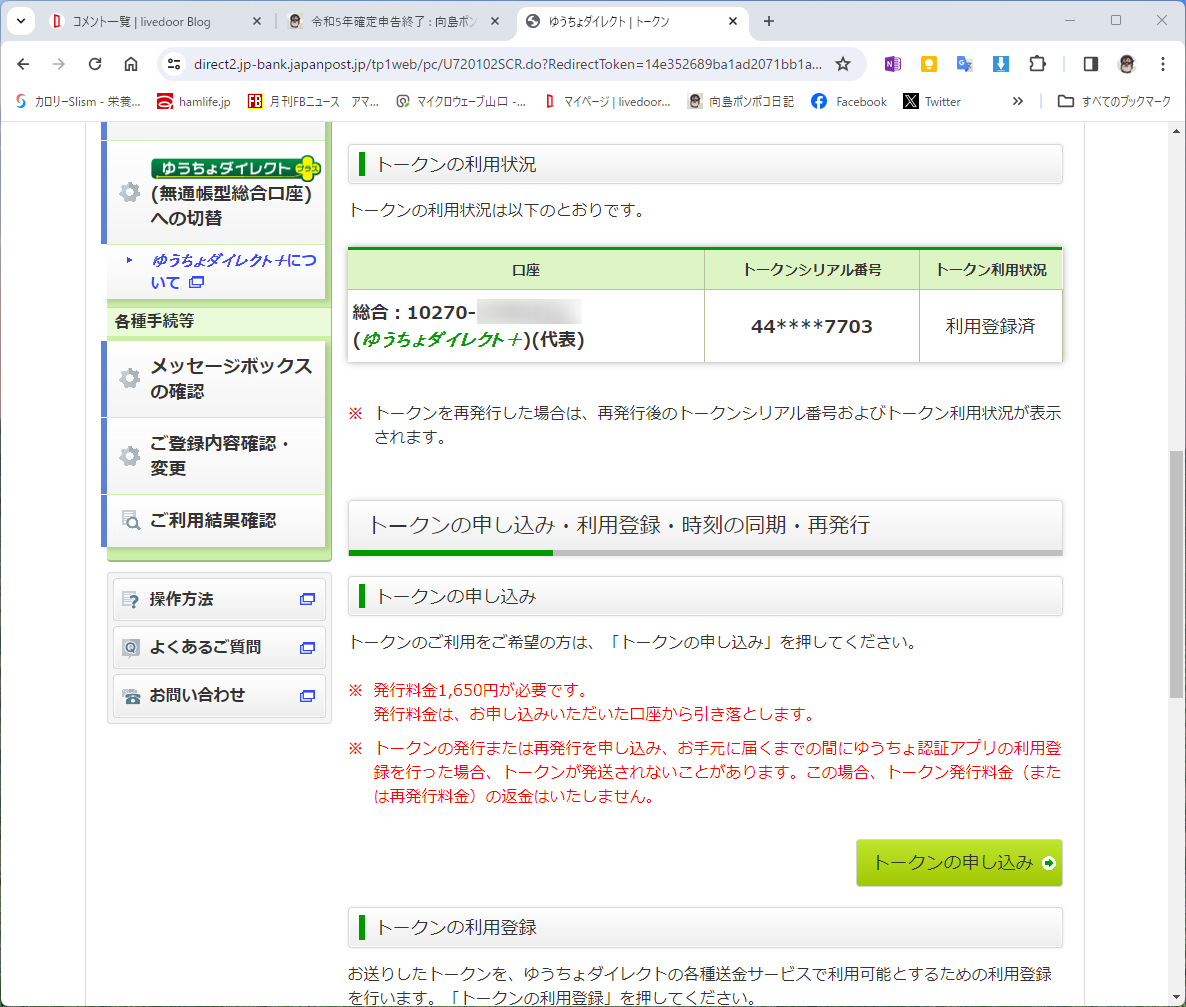Select the 利用登録済 status cell
This screenshot has height=1007, width=1186.
(x=991, y=326)
